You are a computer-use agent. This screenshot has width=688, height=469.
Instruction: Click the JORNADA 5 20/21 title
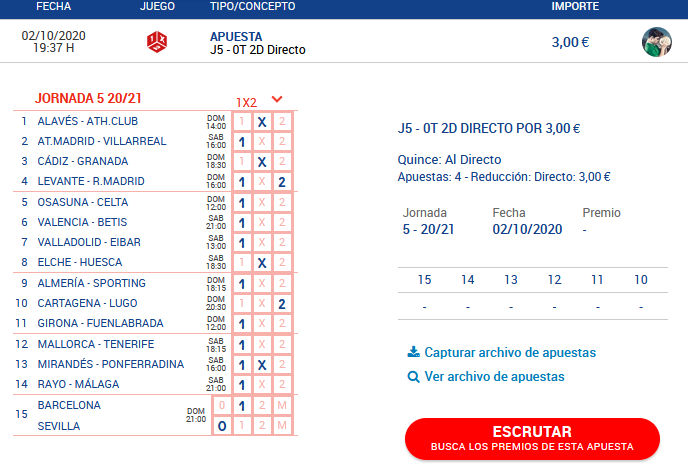point(88,98)
